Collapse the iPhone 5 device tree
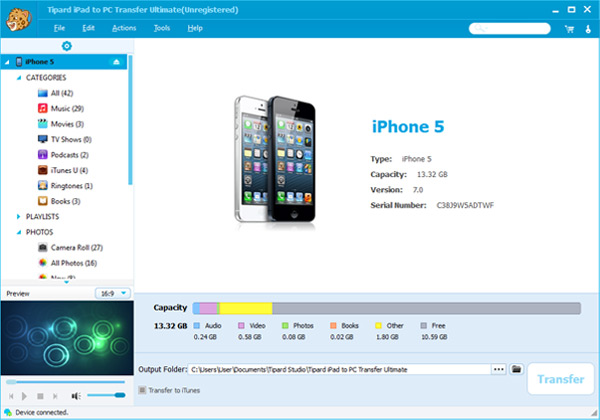The width and height of the screenshot is (600, 420). 7,62
